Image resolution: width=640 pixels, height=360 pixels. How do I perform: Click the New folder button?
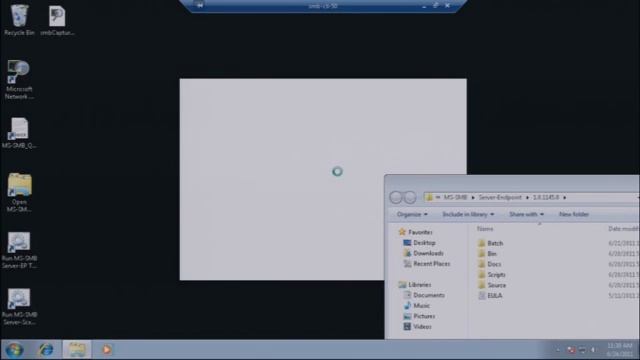click(573, 214)
